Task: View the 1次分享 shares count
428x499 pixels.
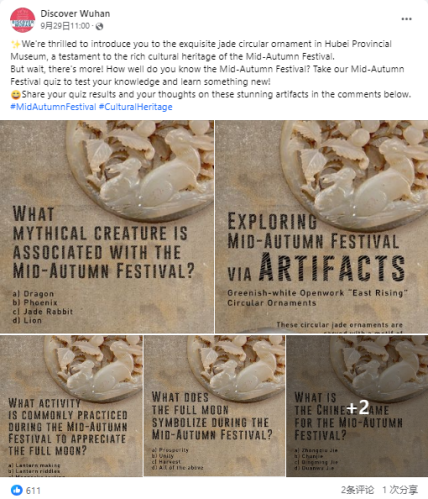Action: coord(400,490)
